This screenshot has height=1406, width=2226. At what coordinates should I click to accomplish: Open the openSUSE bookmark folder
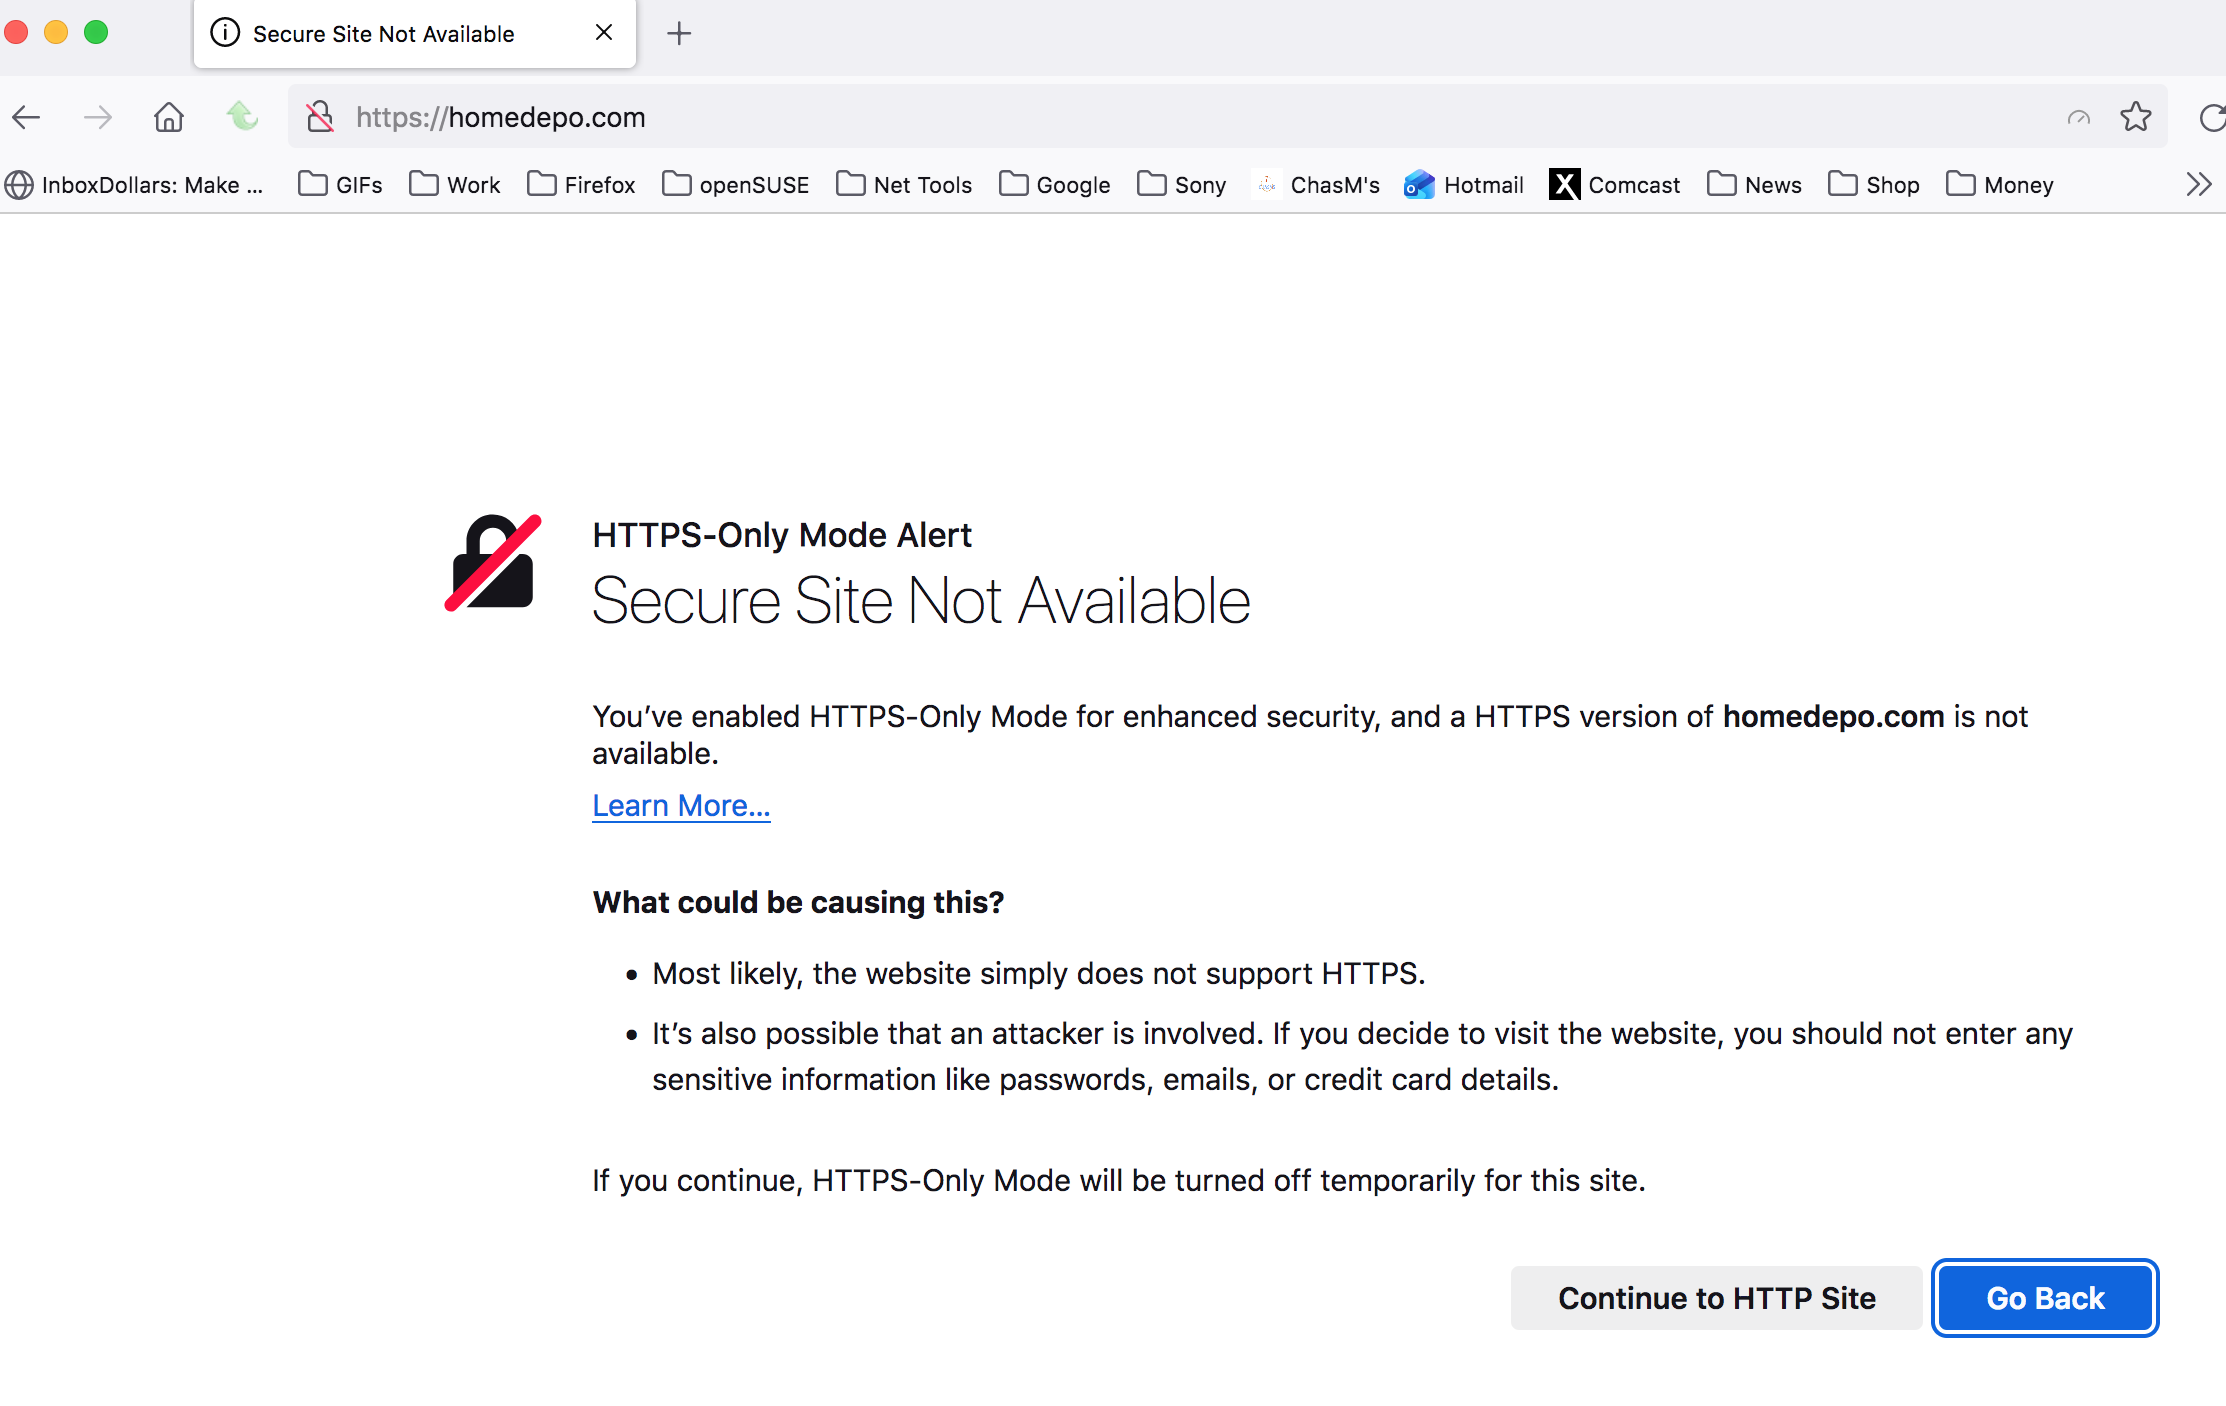click(735, 185)
